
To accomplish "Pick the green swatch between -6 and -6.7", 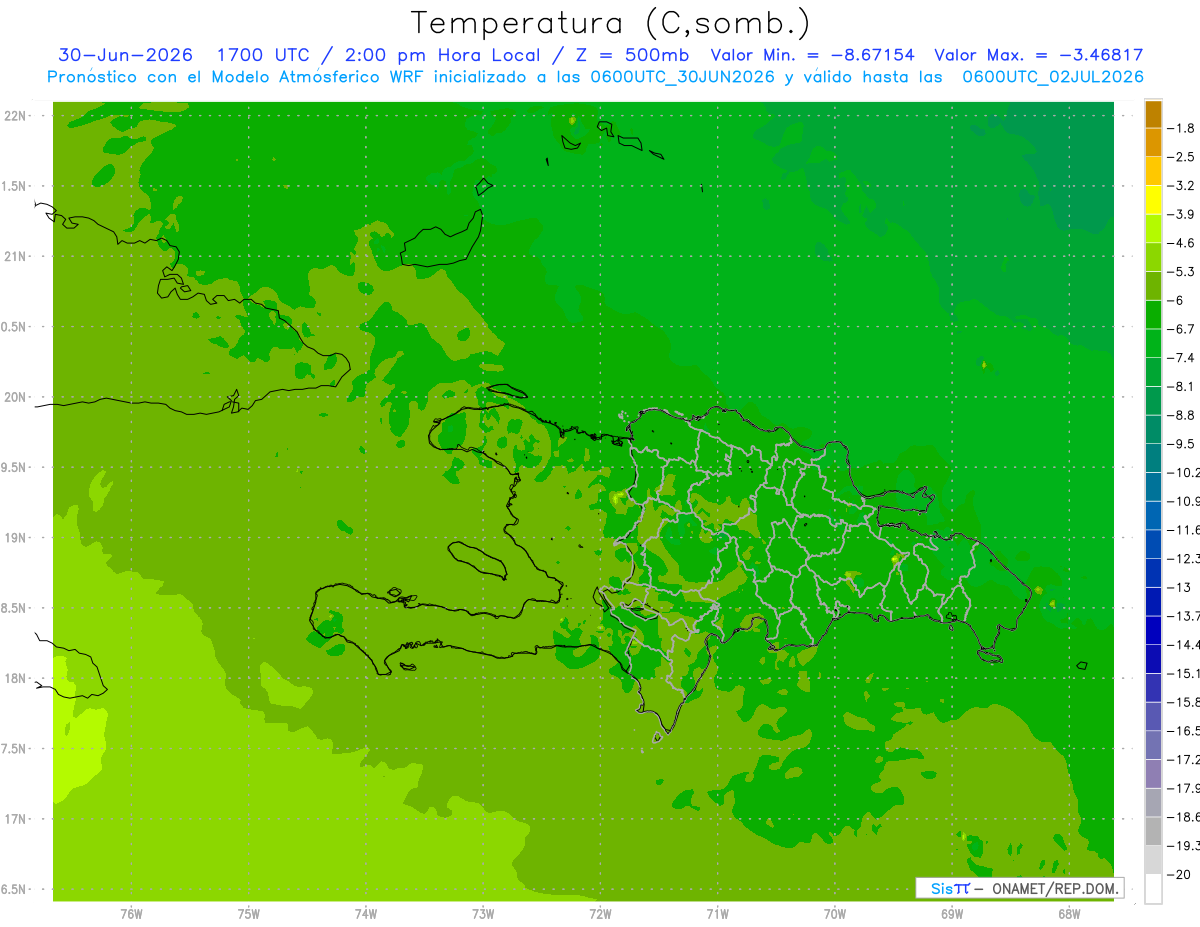I will [1153, 315].
